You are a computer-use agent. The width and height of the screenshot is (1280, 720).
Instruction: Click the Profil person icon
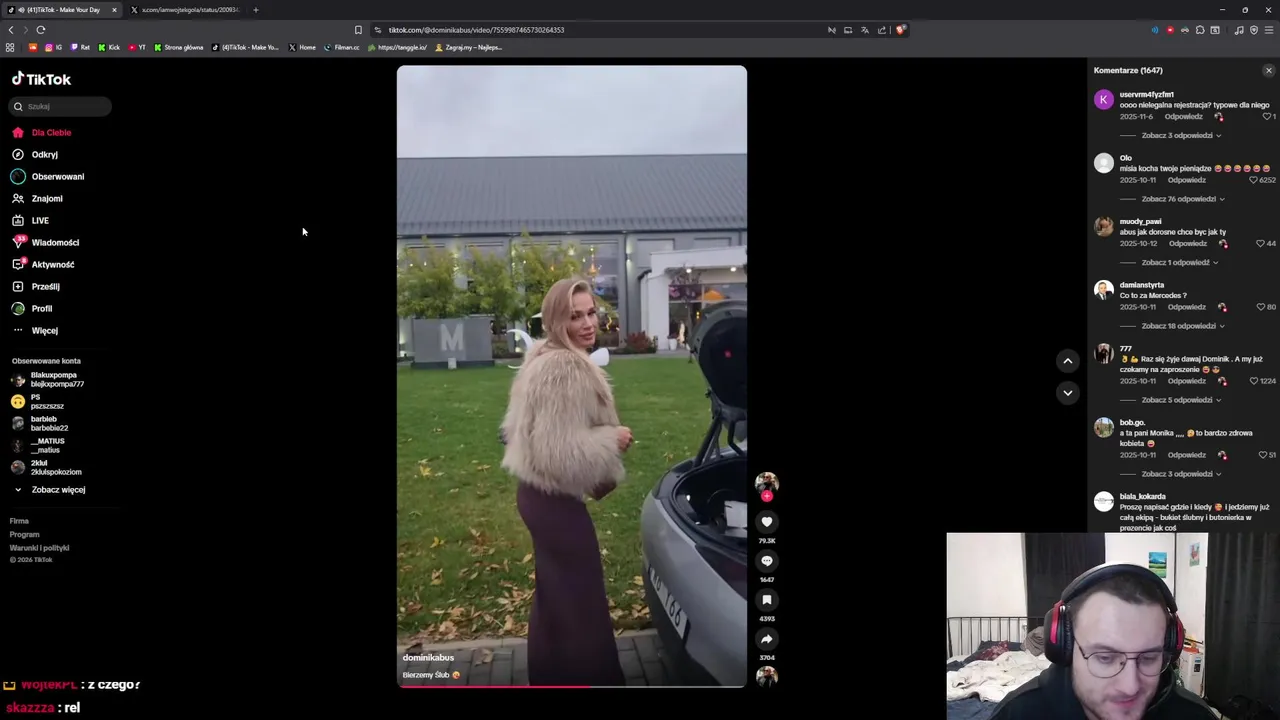click(x=18, y=308)
